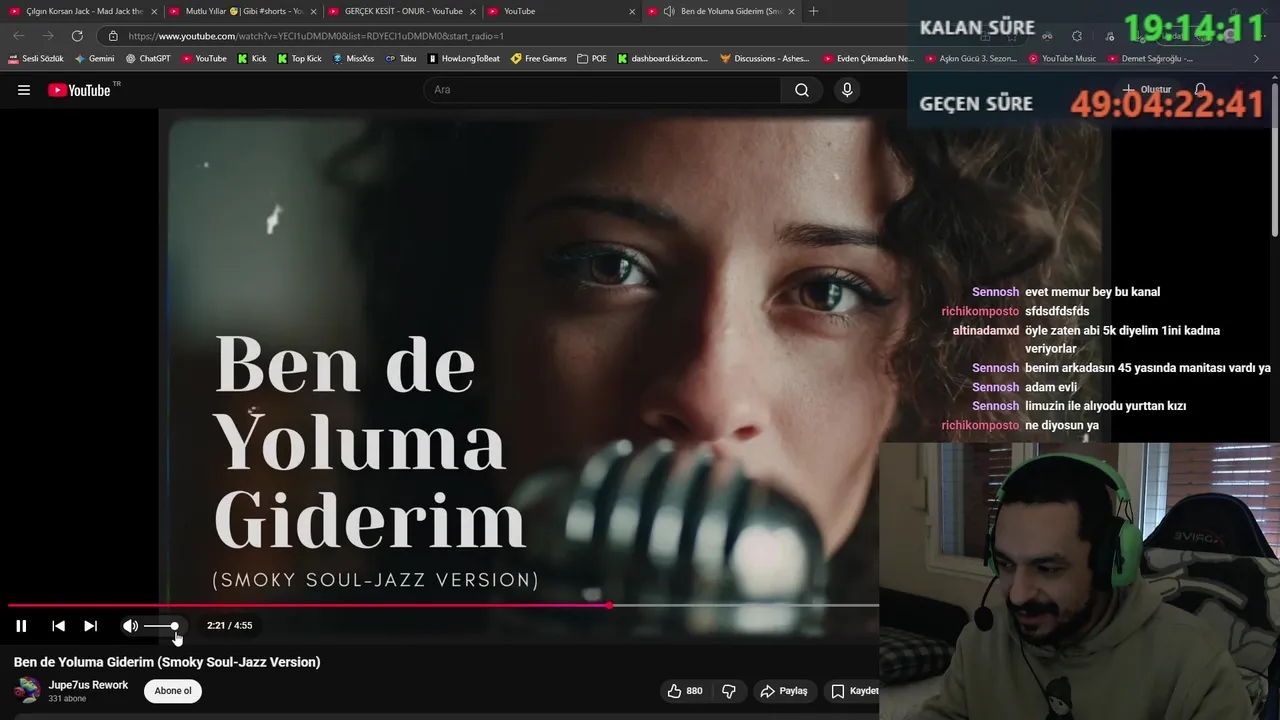Open the dashboard.kick.com bookmark

pyautogui.click(x=663, y=59)
